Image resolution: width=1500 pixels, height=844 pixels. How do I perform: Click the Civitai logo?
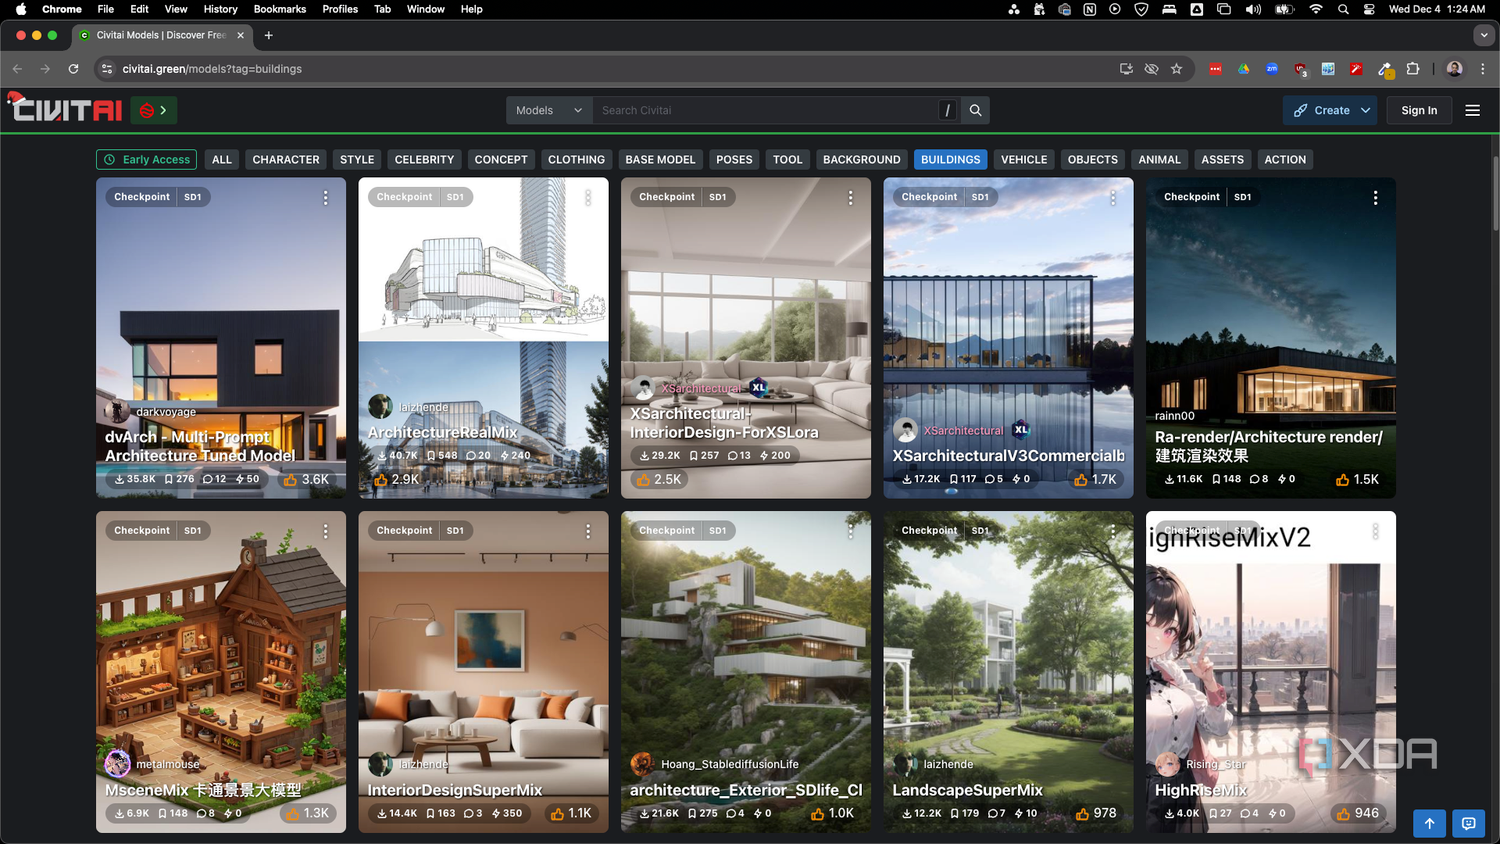click(x=65, y=108)
